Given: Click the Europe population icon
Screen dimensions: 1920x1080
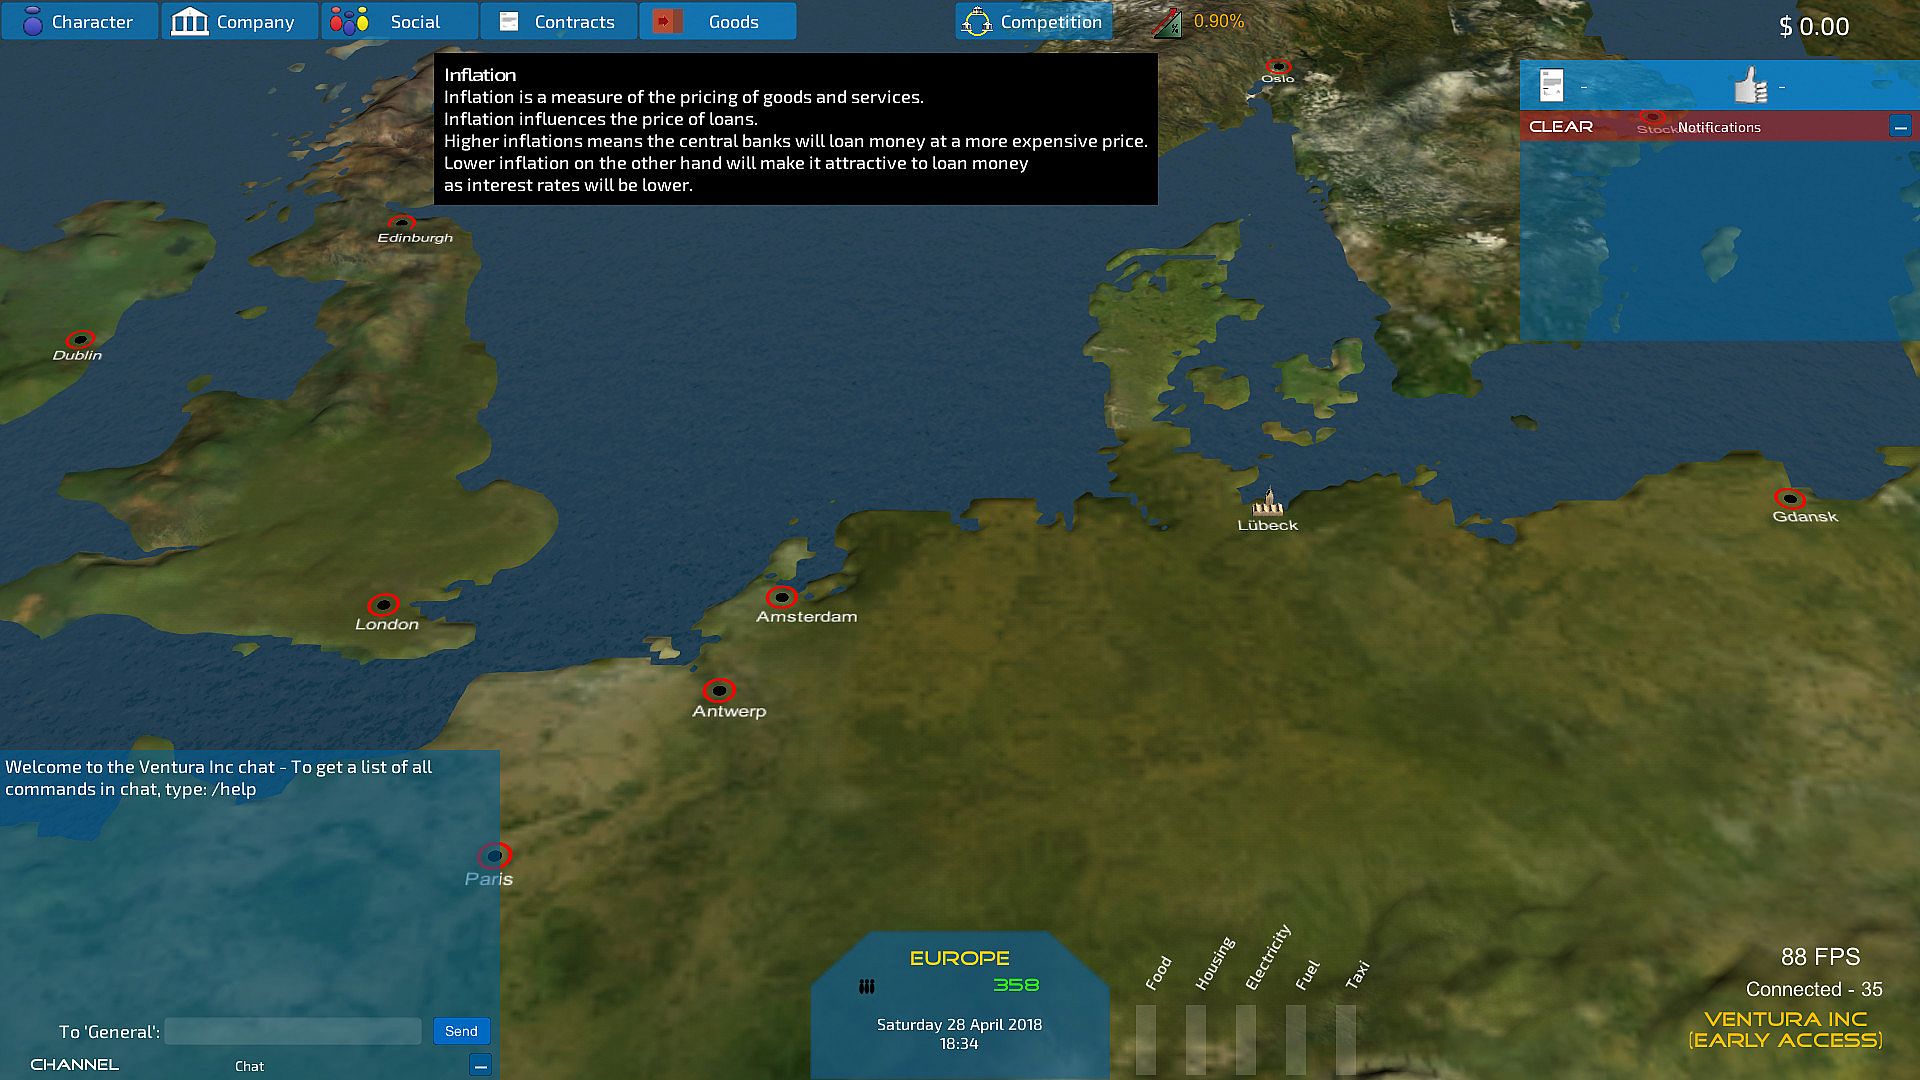Looking at the screenshot, I should click(867, 986).
